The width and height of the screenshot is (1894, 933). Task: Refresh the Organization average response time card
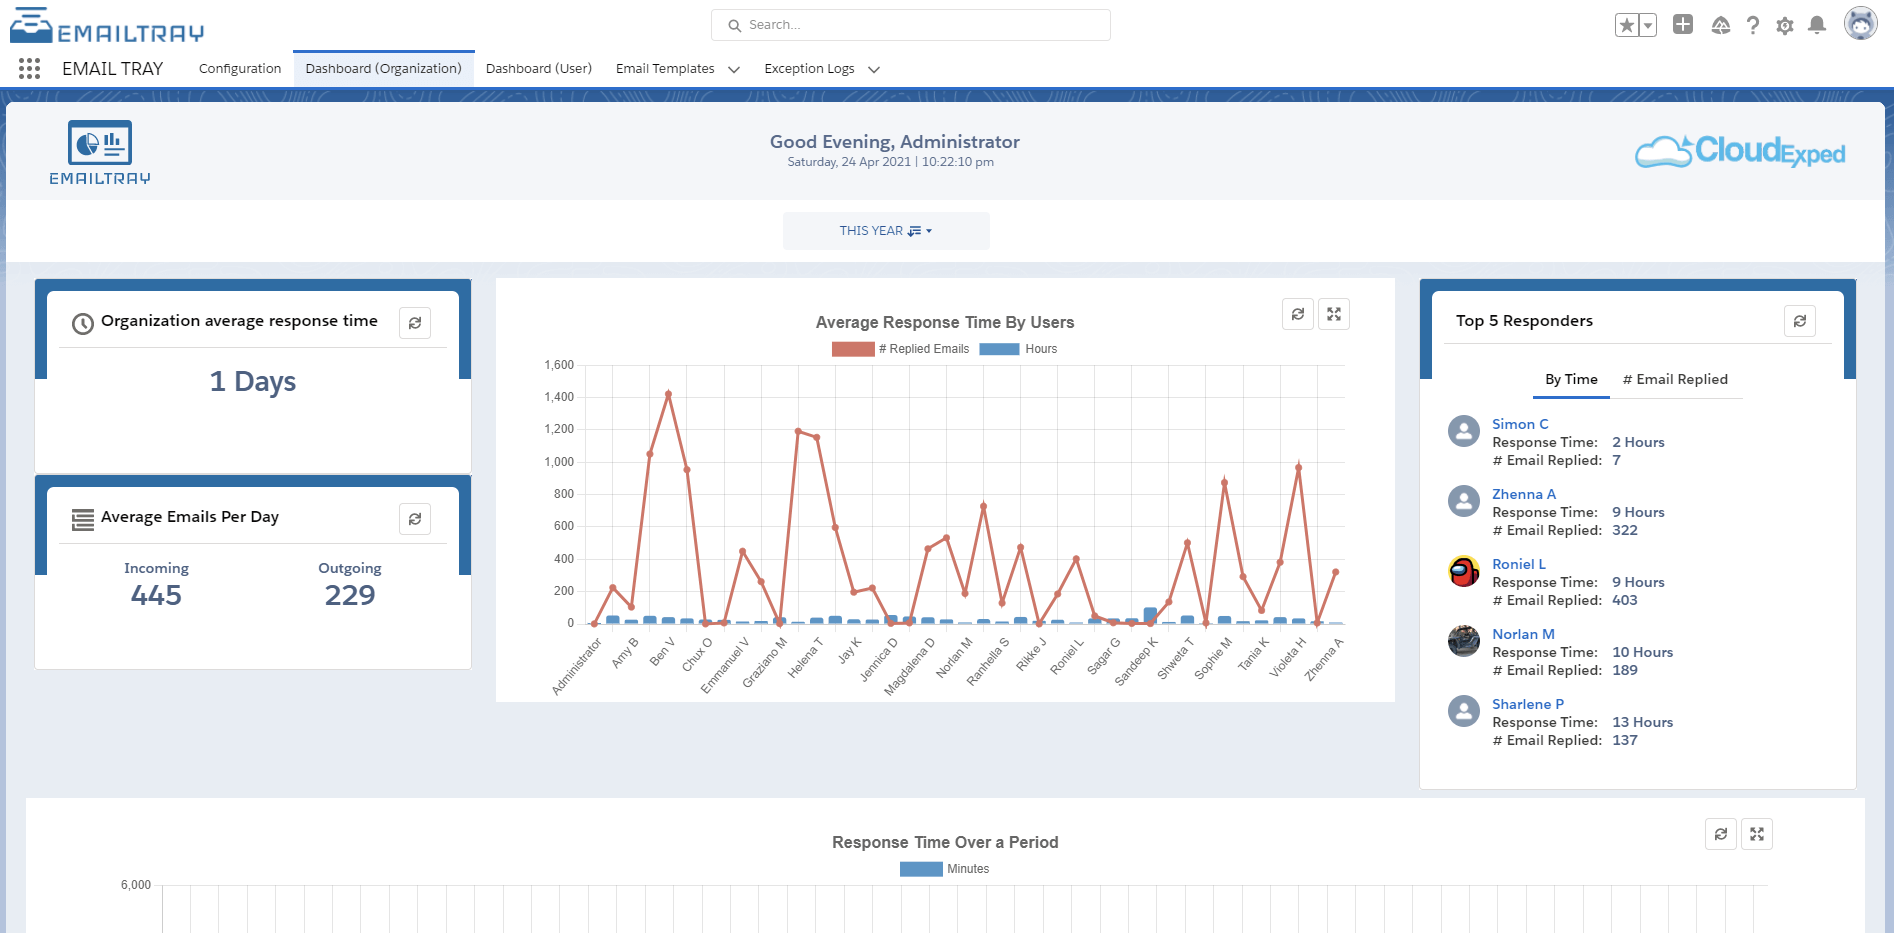pos(415,322)
